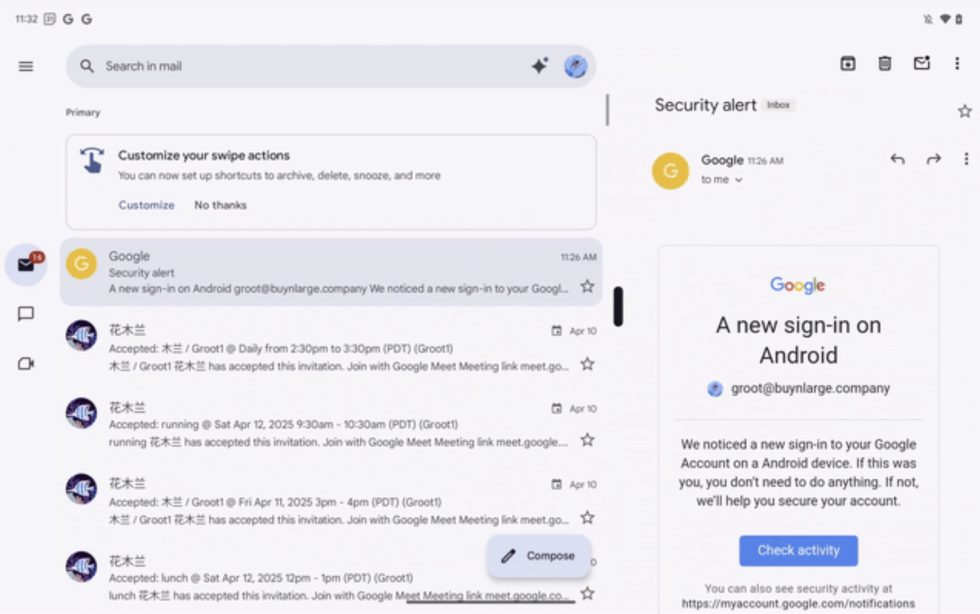980x614 pixels.
Task: Click the Compose button
Action: pos(538,555)
